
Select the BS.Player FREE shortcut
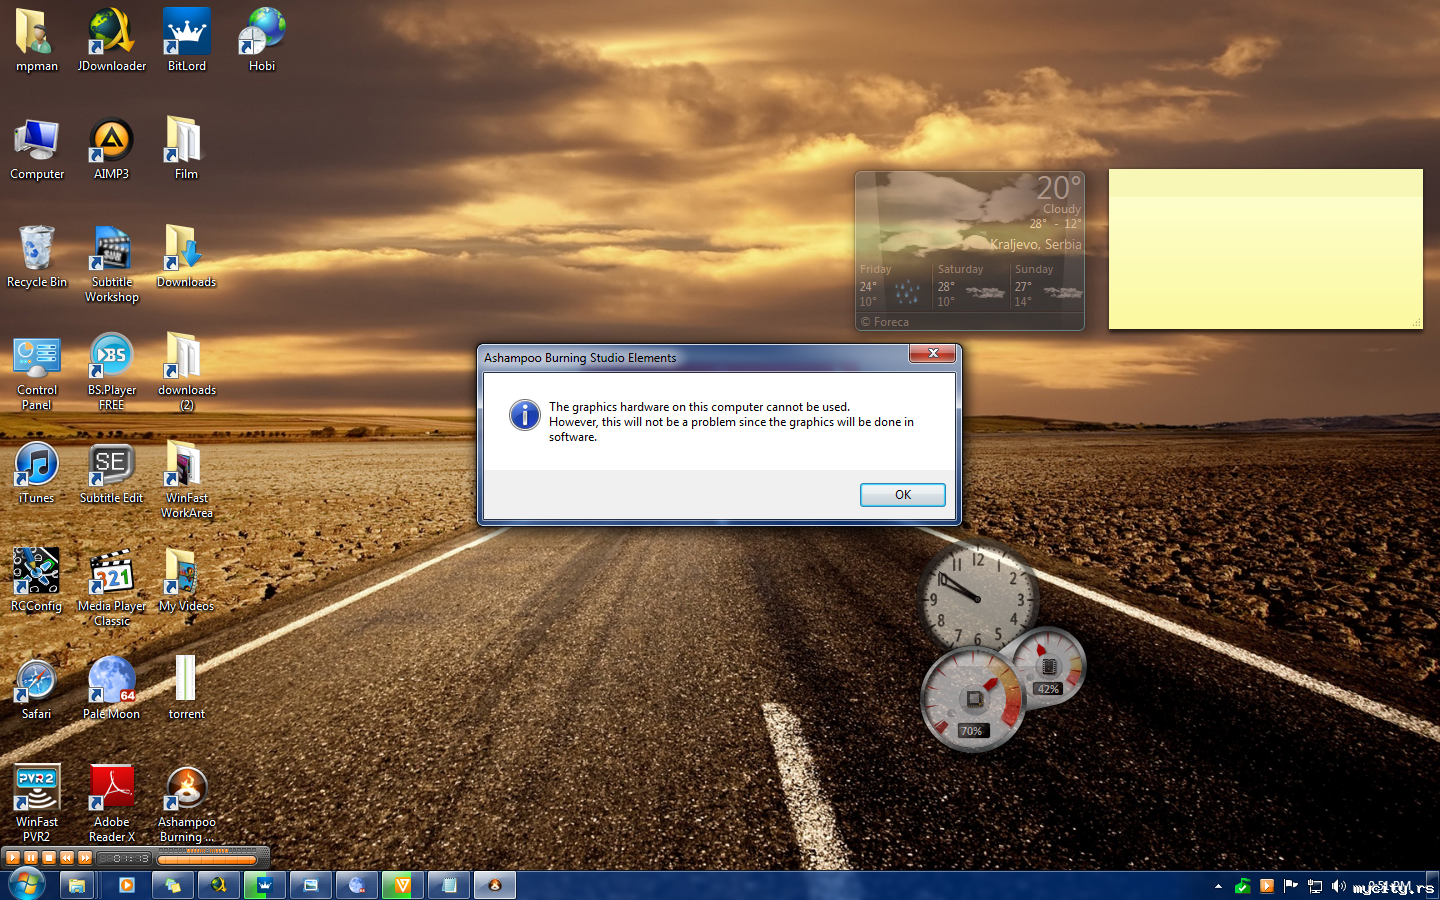tap(112, 372)
